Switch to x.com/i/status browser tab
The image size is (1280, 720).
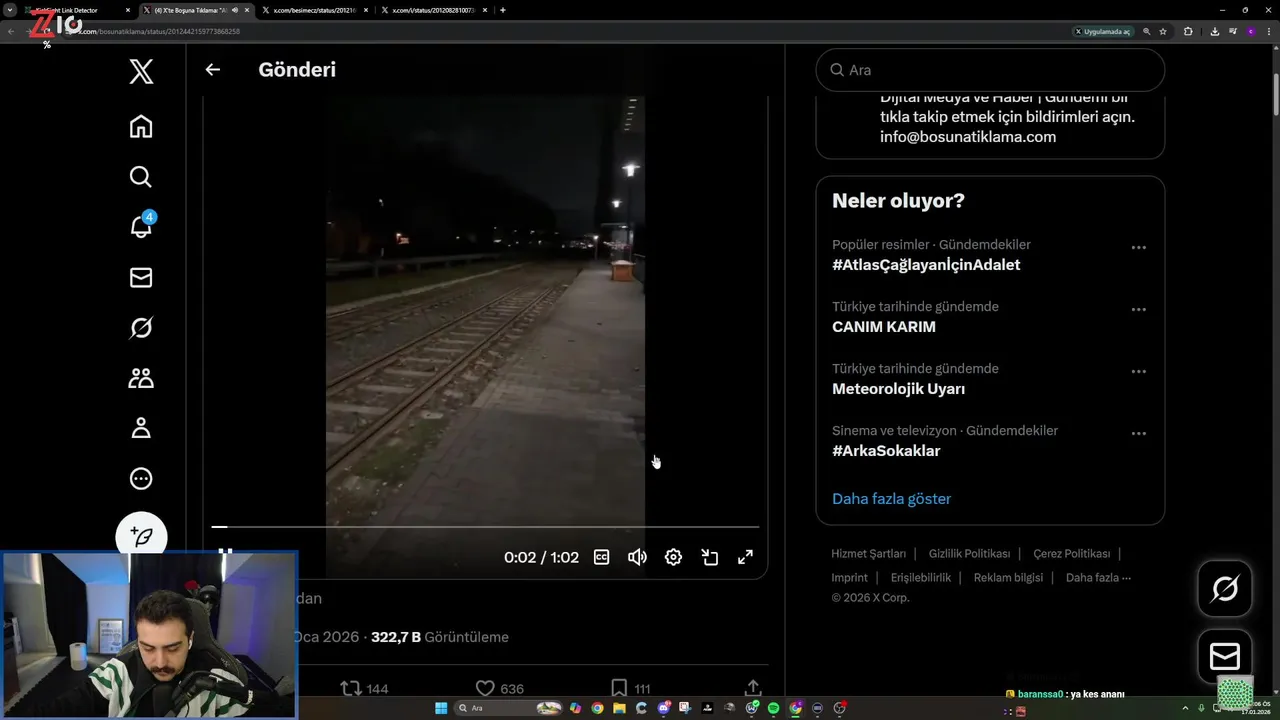click(x=433, y=10)
